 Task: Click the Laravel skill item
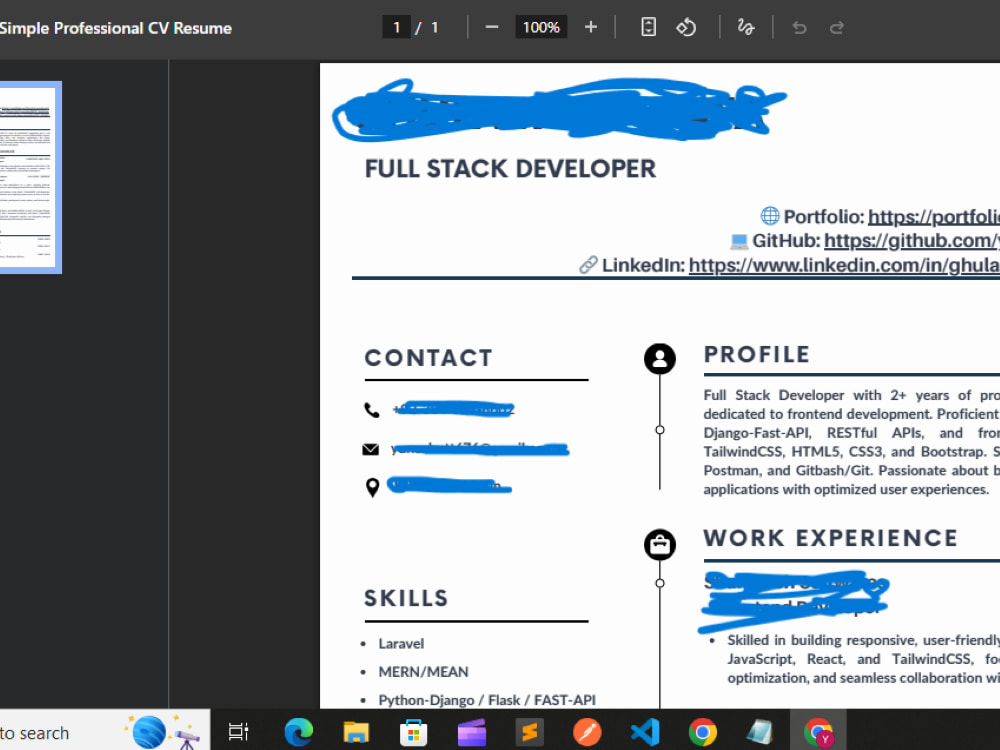401,643
